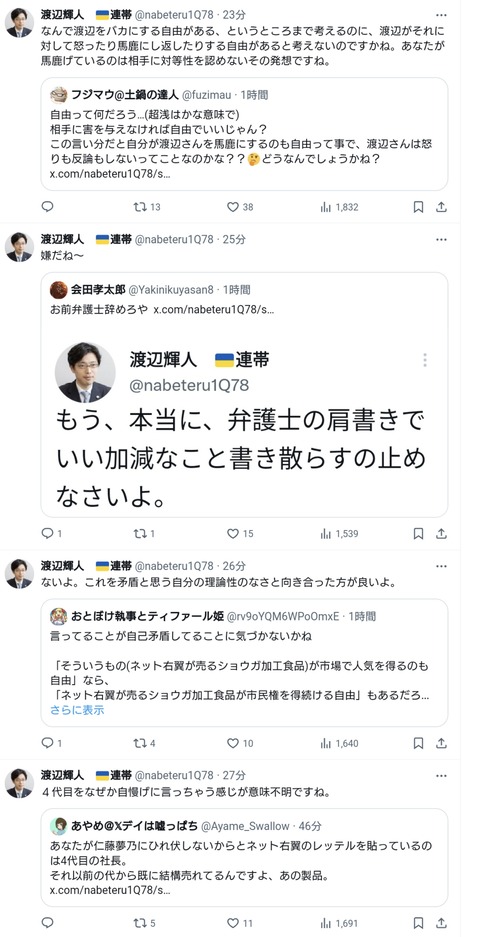View analytics showing 1,539 views

pos(339,534)
